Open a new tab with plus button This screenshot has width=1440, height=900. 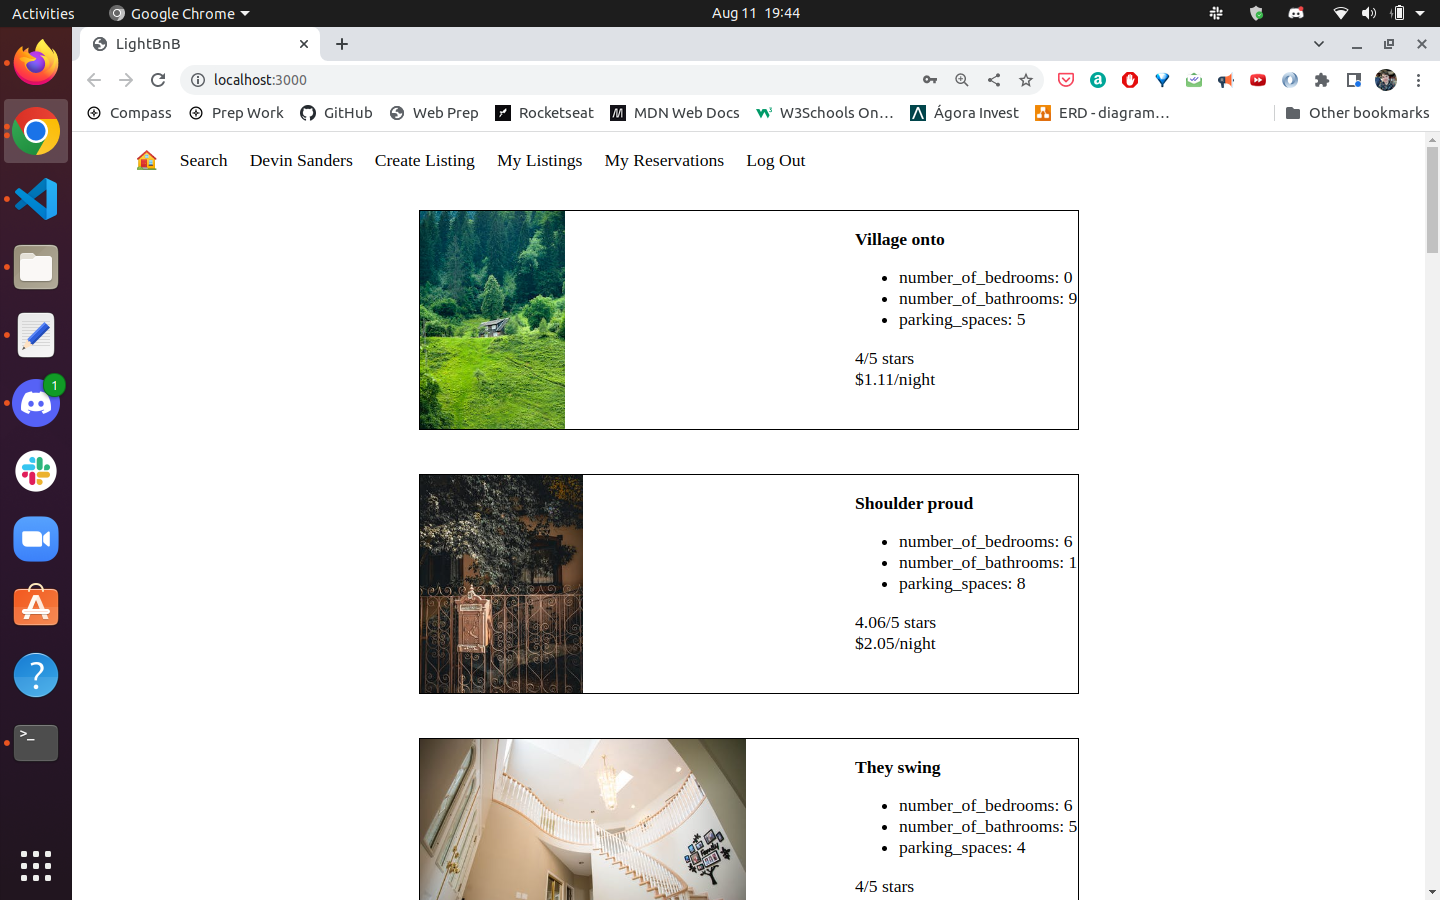pyautogui.click(x=342, y=44)
